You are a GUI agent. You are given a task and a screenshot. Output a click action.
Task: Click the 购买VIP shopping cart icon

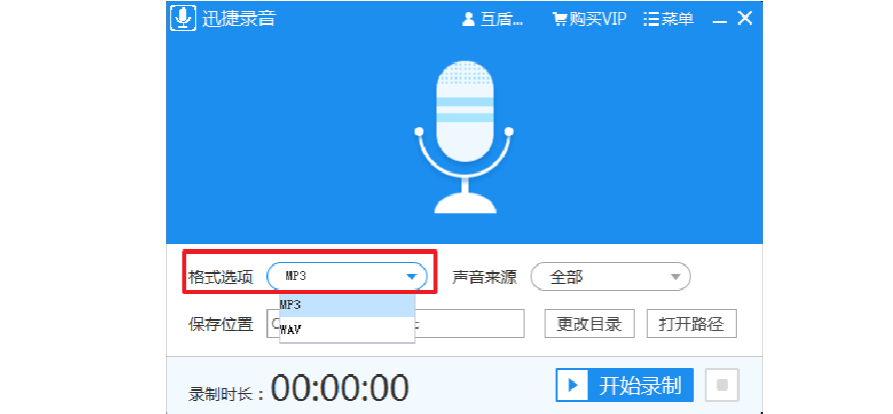click(560, 19)
